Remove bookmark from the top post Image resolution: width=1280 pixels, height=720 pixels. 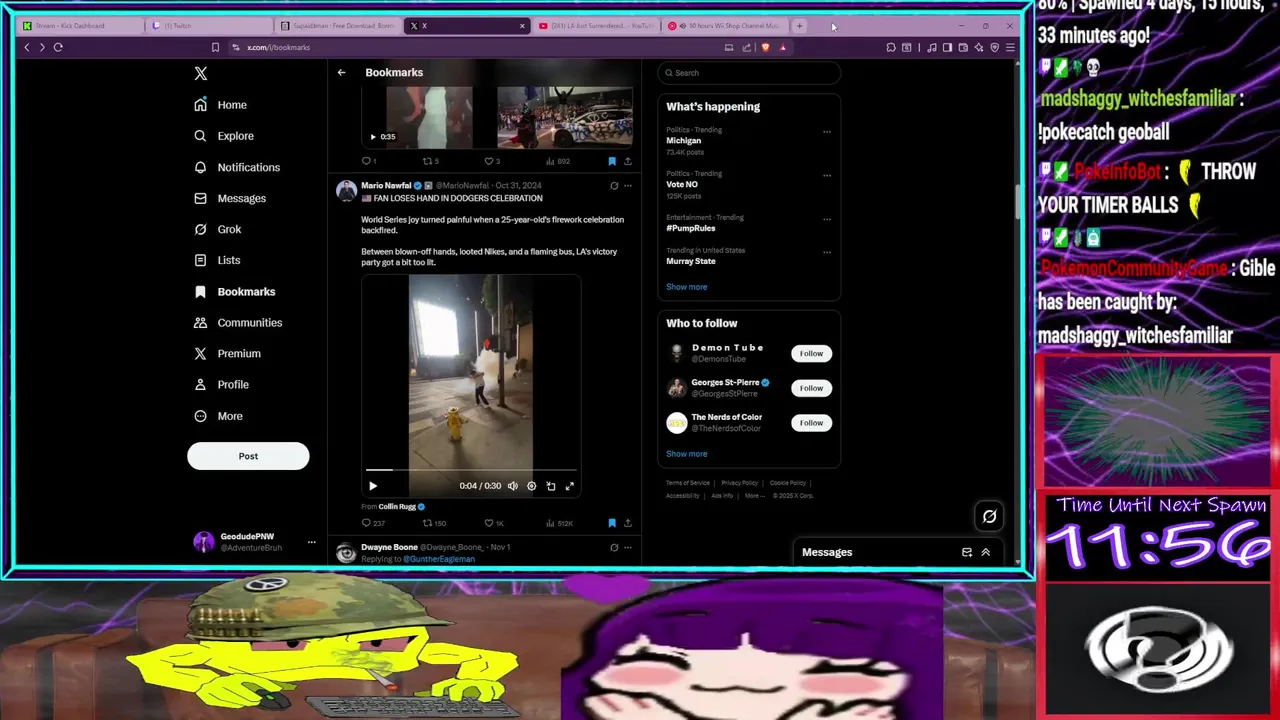612,161
